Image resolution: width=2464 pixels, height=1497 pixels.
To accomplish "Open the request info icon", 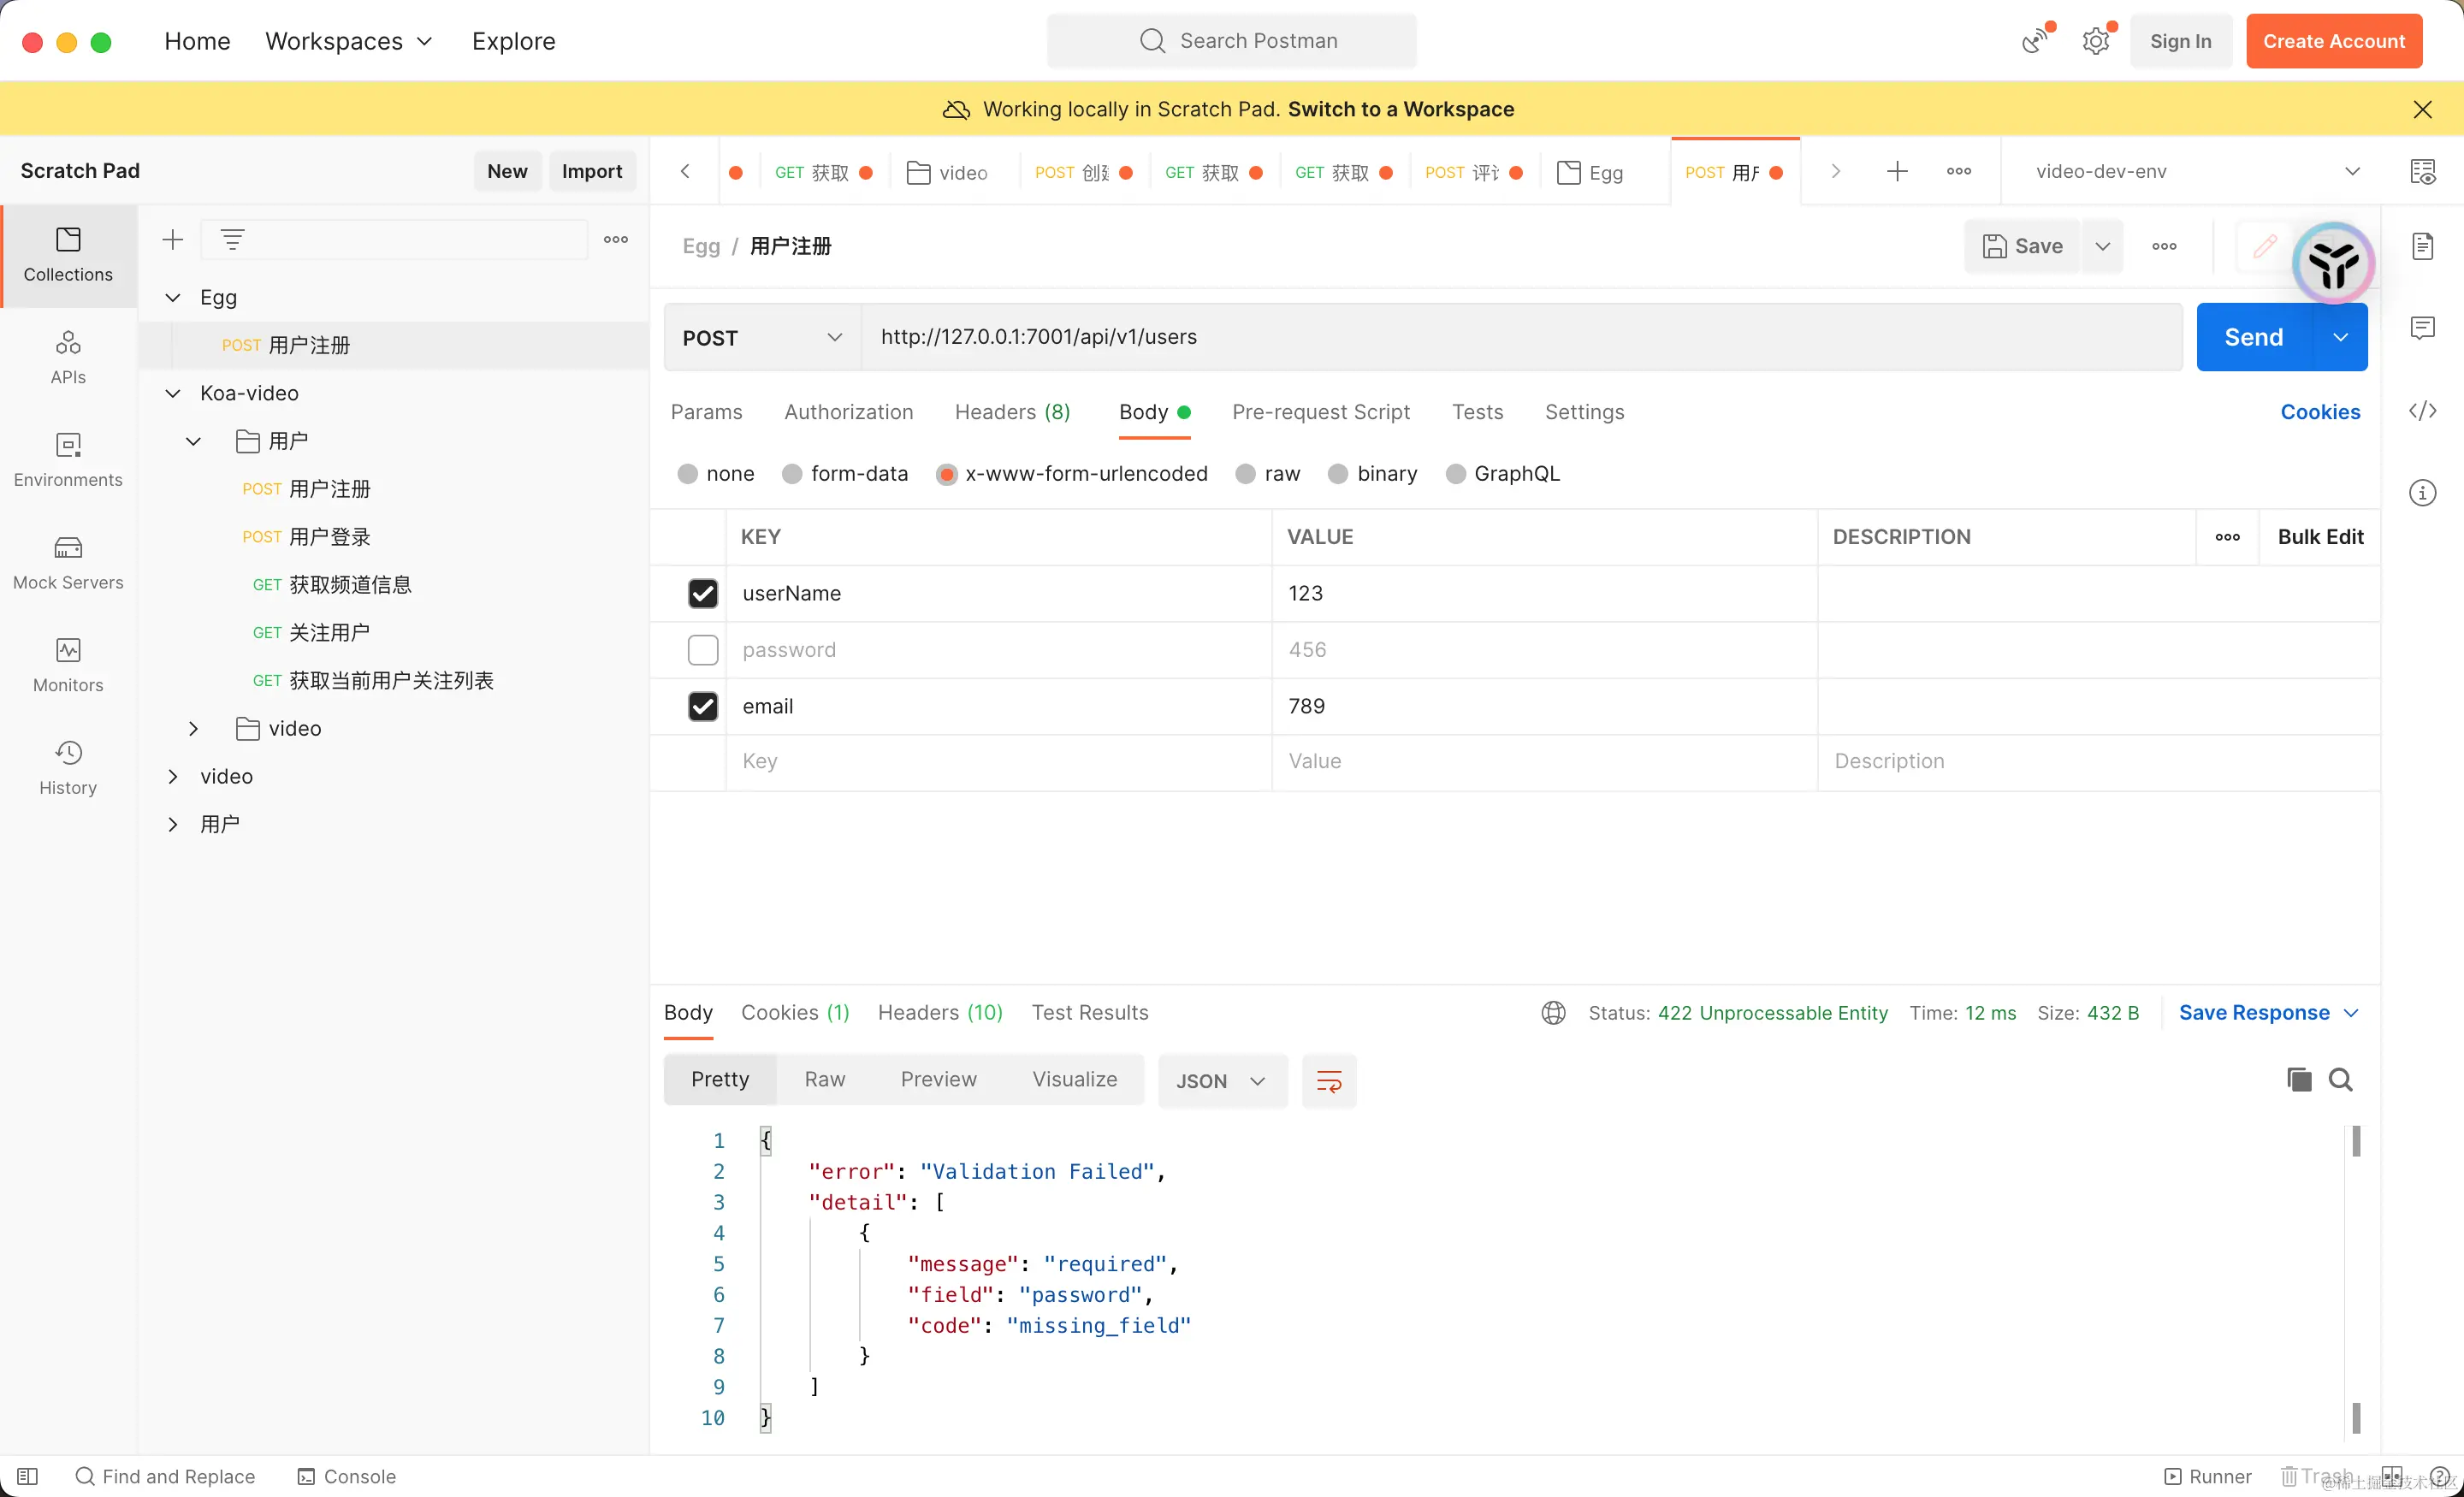I will pyautogui.click(x=2423, y=493).
